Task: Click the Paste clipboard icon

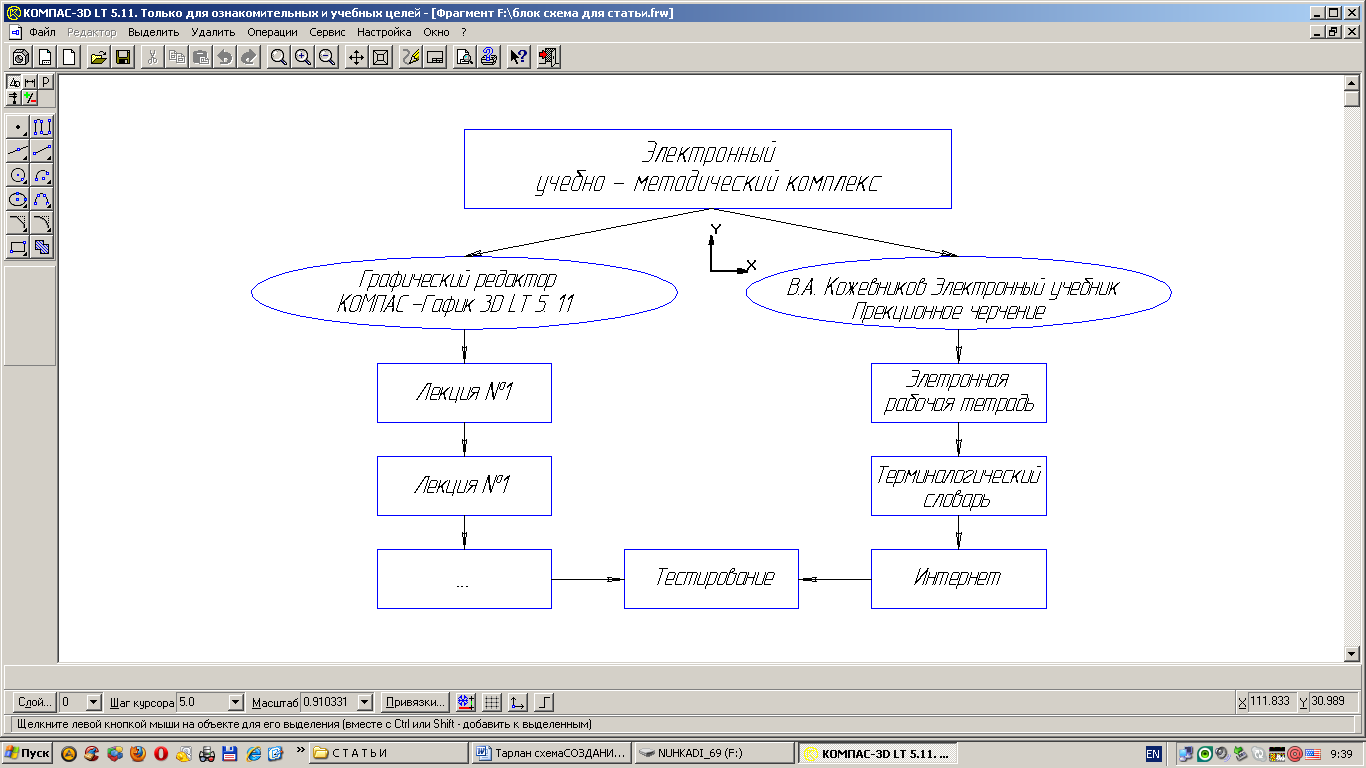Action: pyautogui.click(x=201, y=57)
